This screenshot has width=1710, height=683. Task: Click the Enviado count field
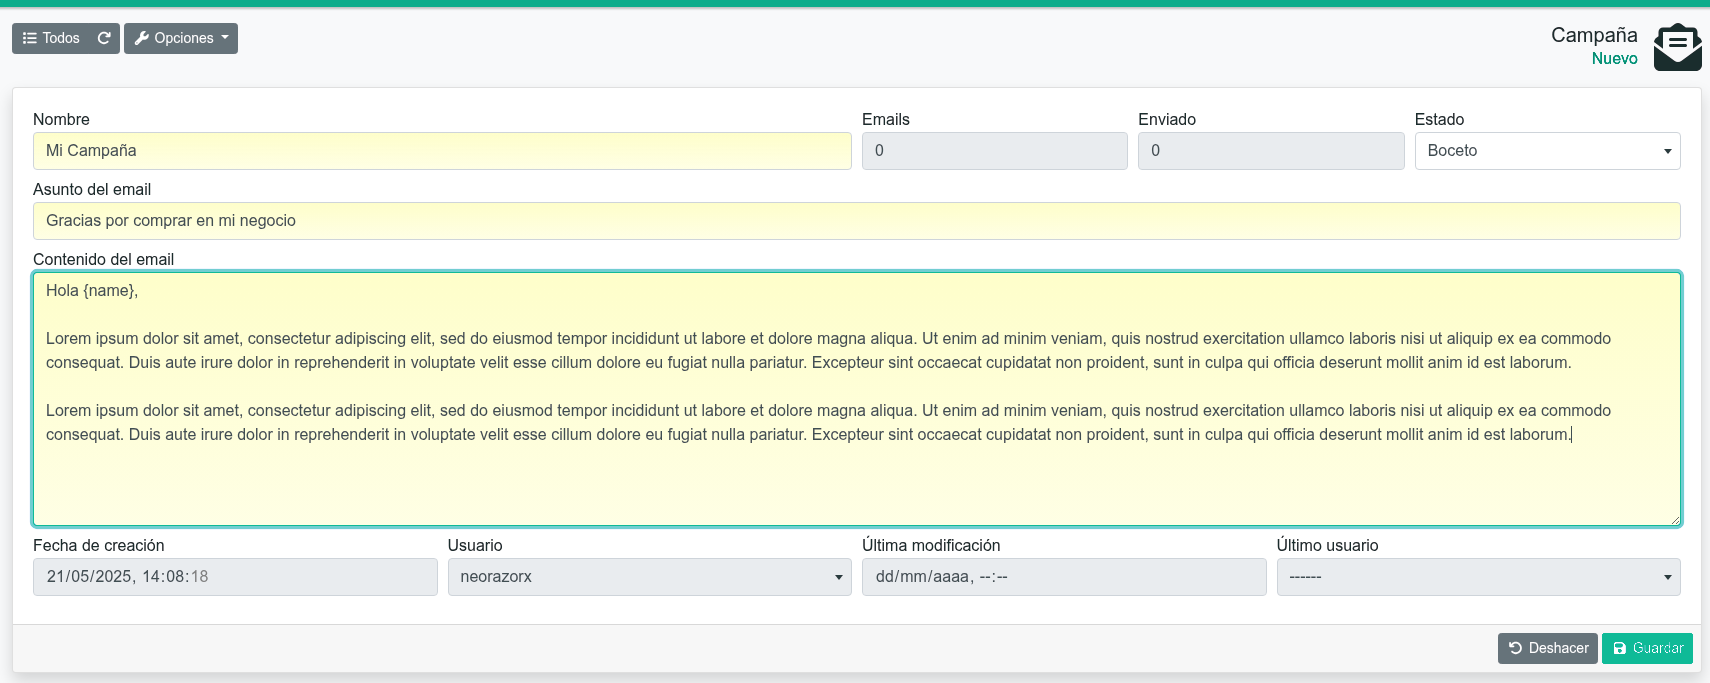1271,151
